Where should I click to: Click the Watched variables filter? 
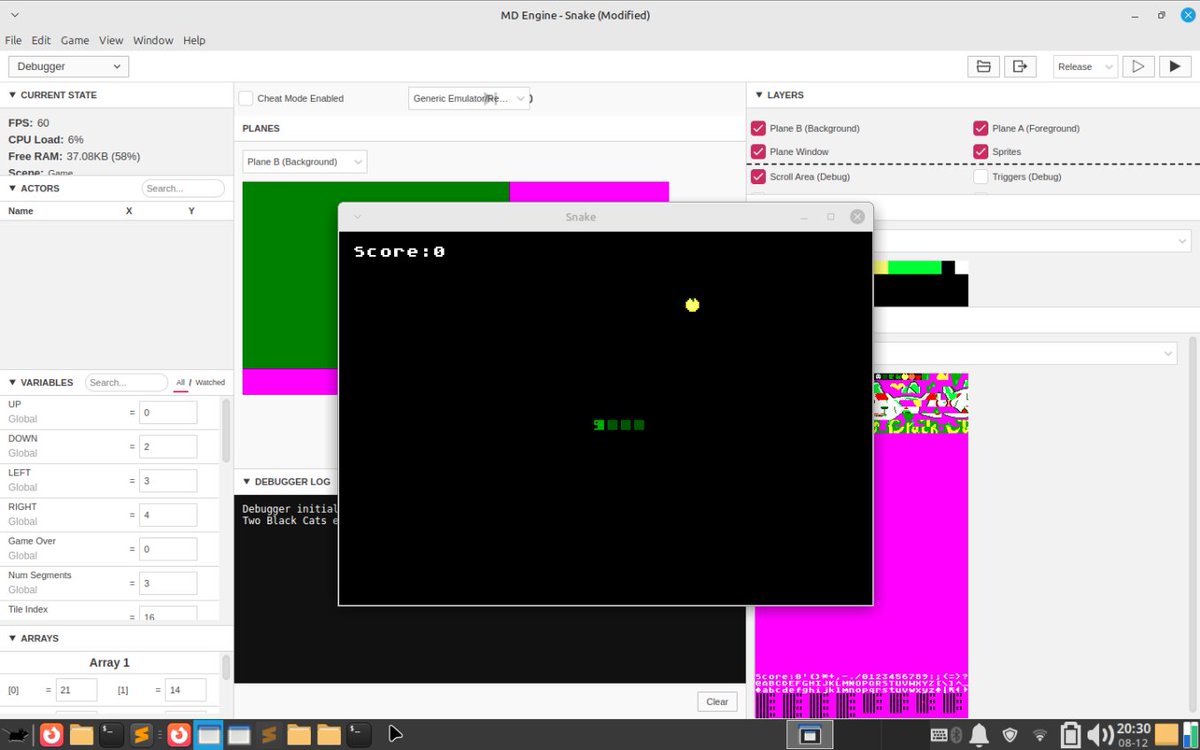click(x=210, y=382)
